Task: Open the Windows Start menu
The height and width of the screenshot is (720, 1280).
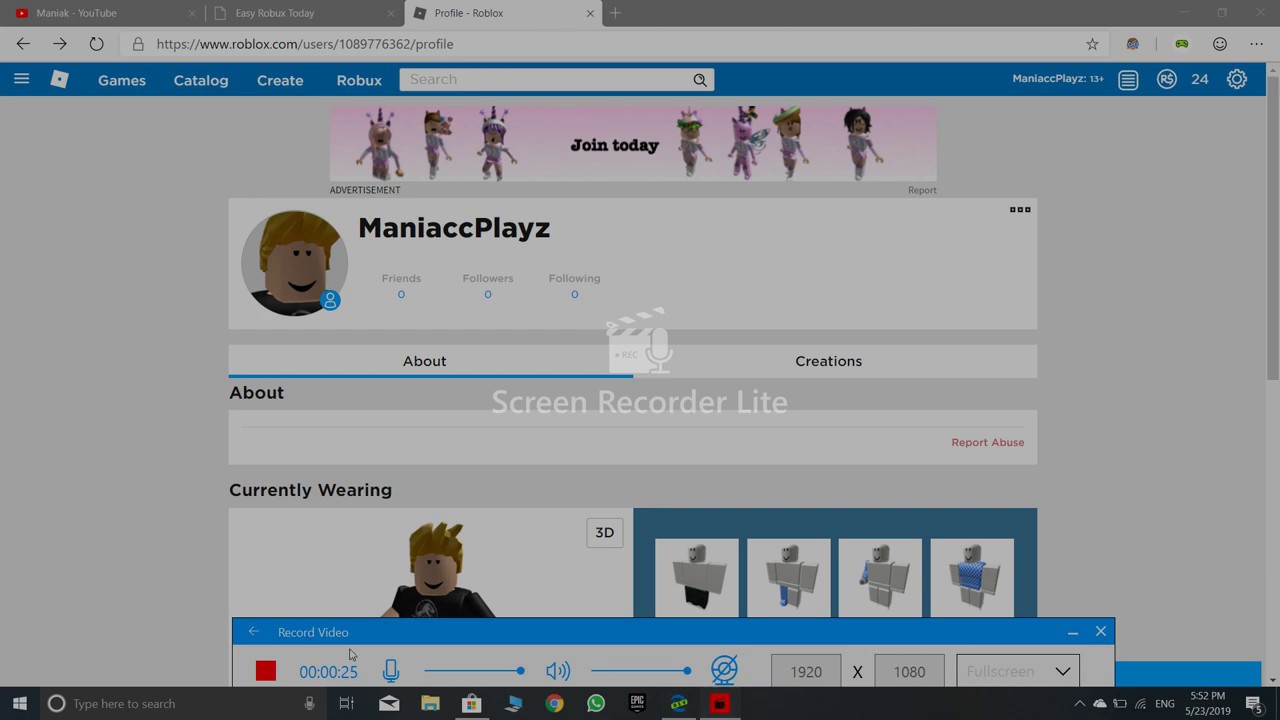Action: [x=19, y=703]
